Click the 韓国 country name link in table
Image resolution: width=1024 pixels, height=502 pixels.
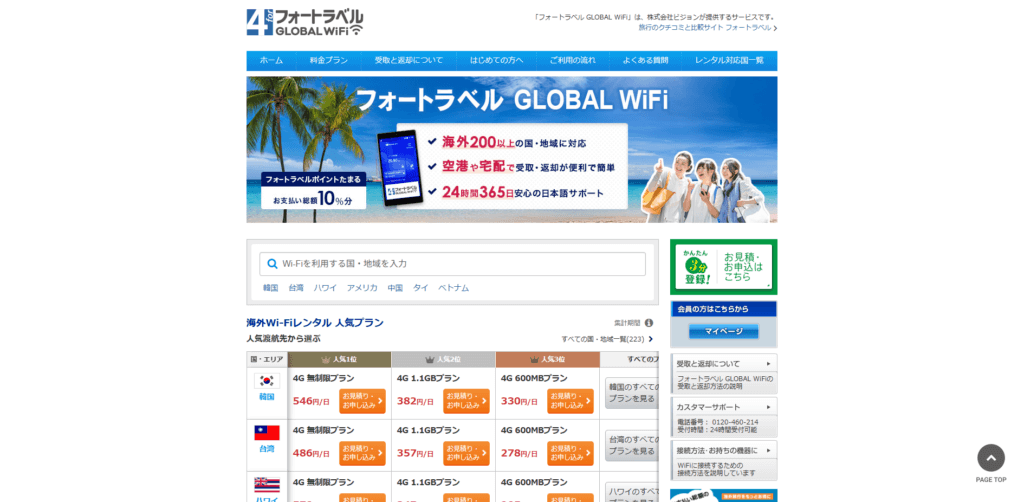coord(266,397)
